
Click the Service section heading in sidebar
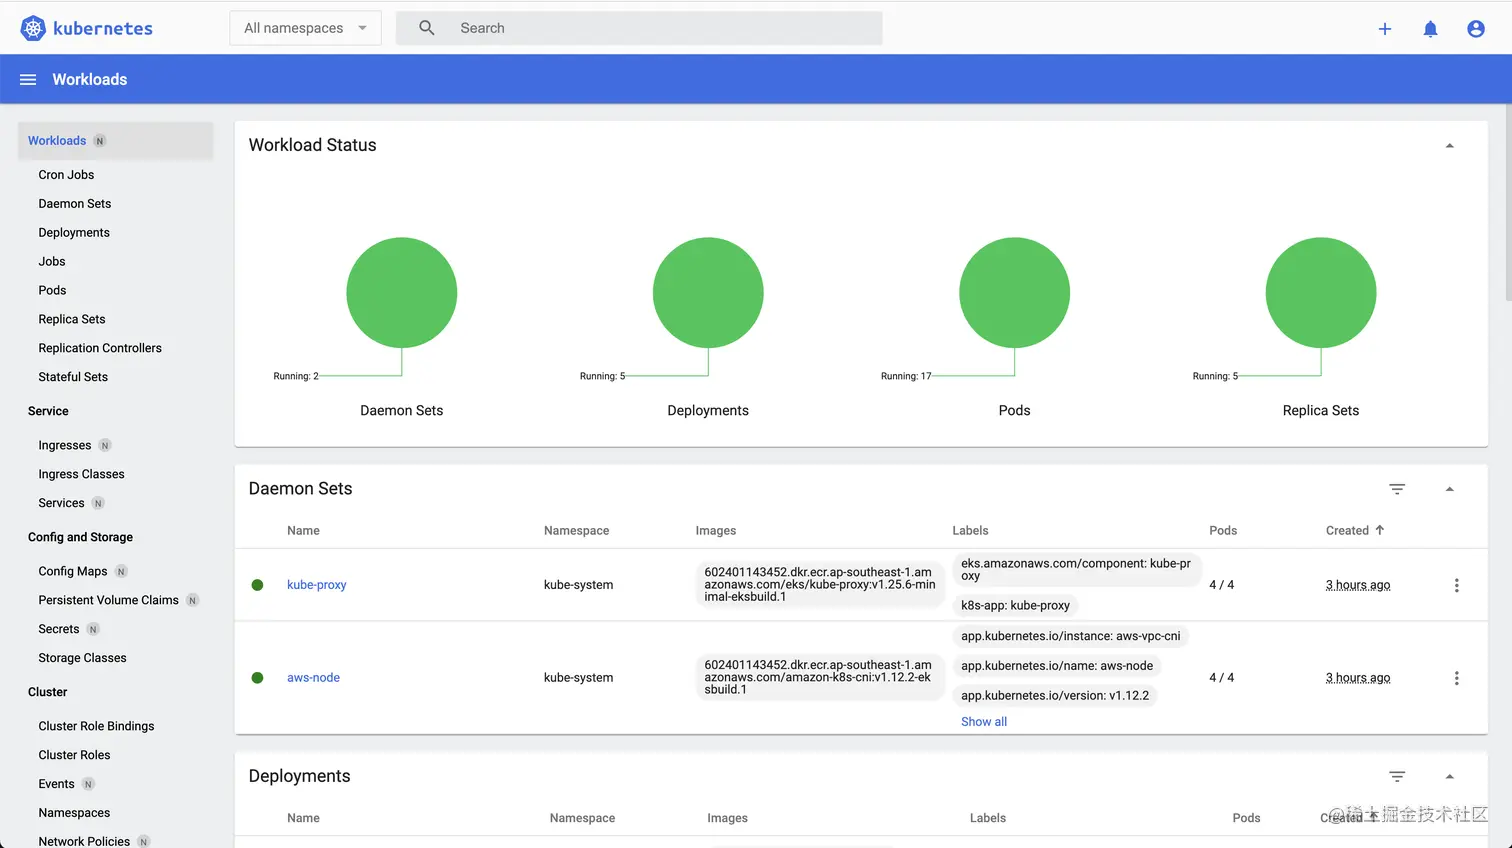pyautogui.click(x=48, y=412)
